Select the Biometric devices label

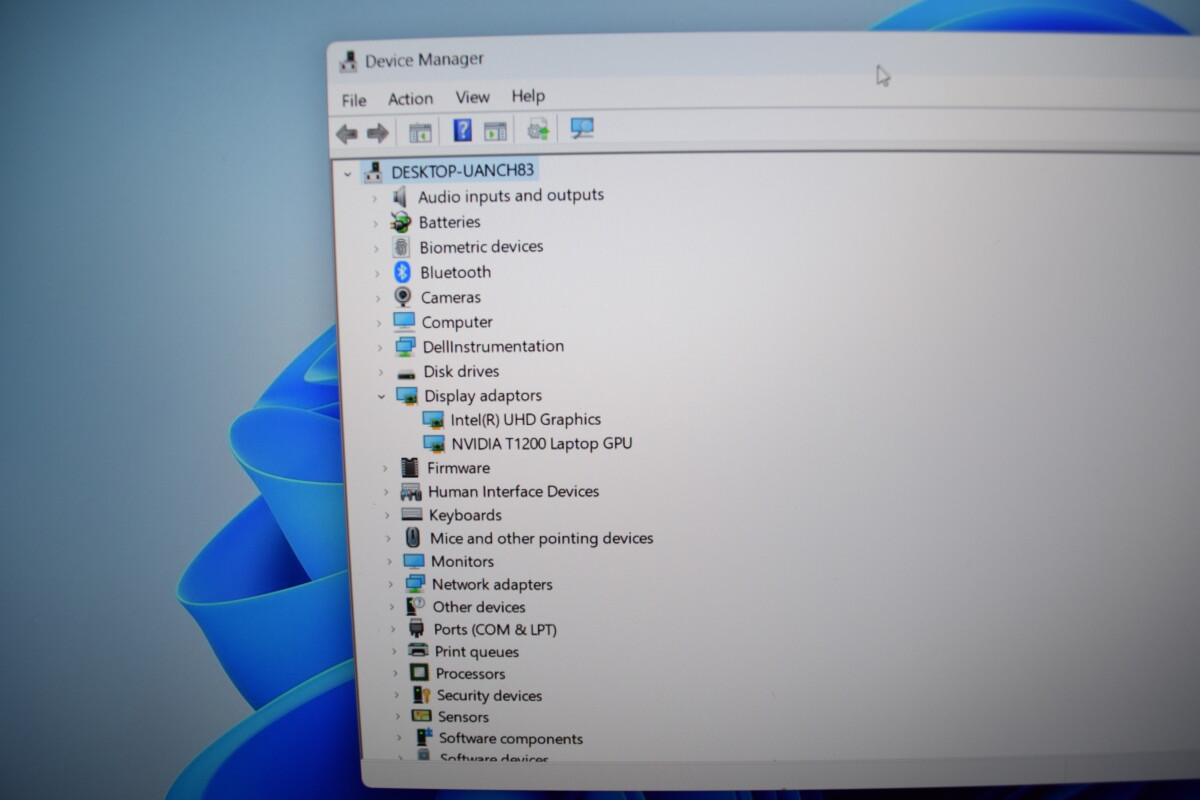pyautogui.click(x=481, y=247)
